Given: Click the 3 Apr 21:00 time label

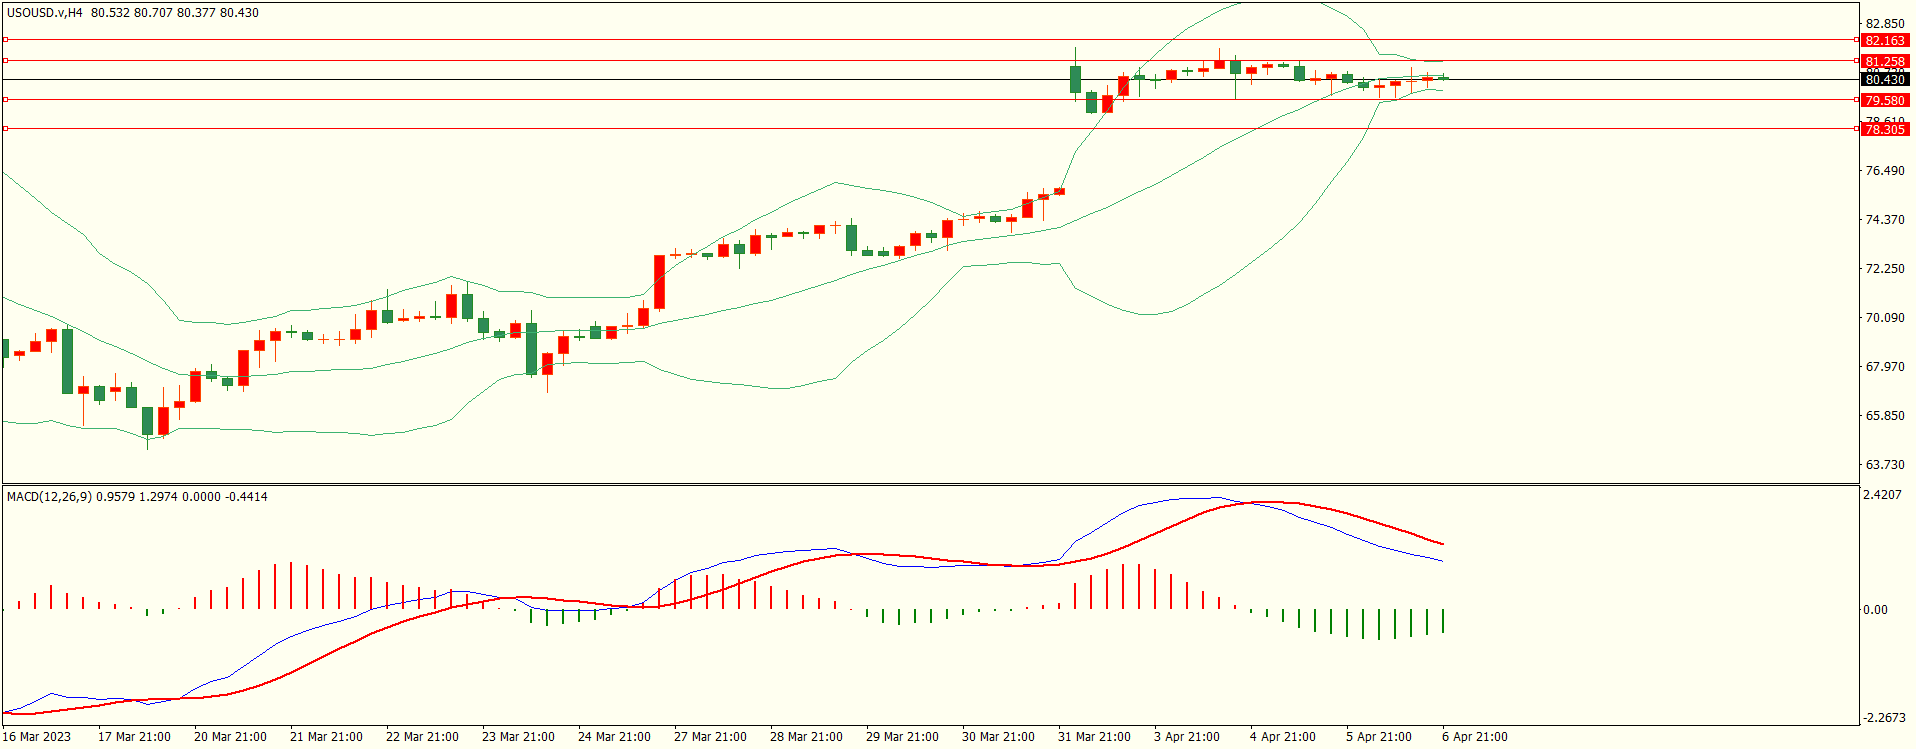Looking at the screenshot, I should click(1187, 737).
